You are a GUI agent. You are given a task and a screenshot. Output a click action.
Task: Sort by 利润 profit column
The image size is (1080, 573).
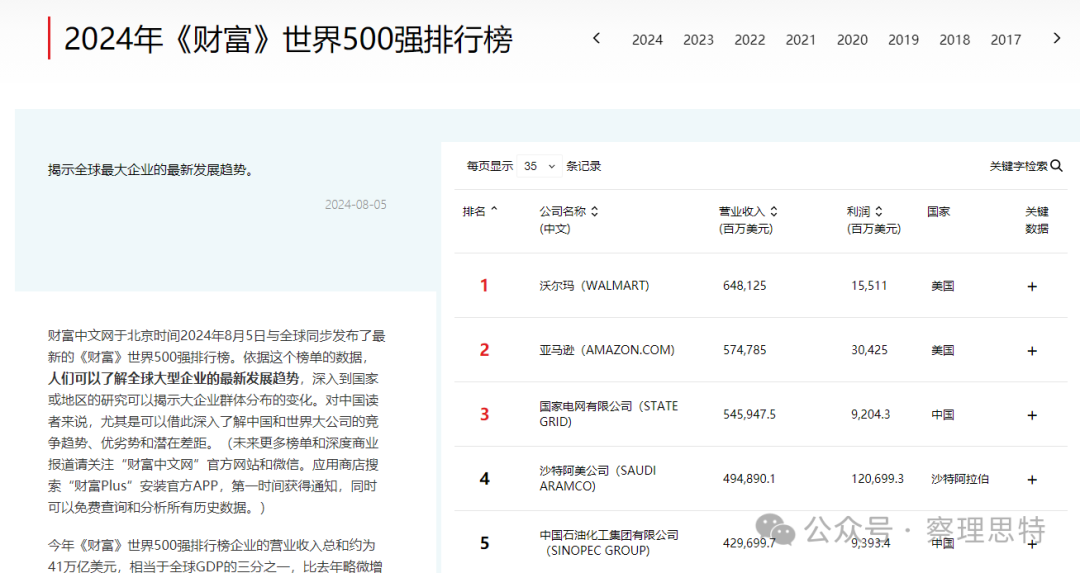pos(878,212)
